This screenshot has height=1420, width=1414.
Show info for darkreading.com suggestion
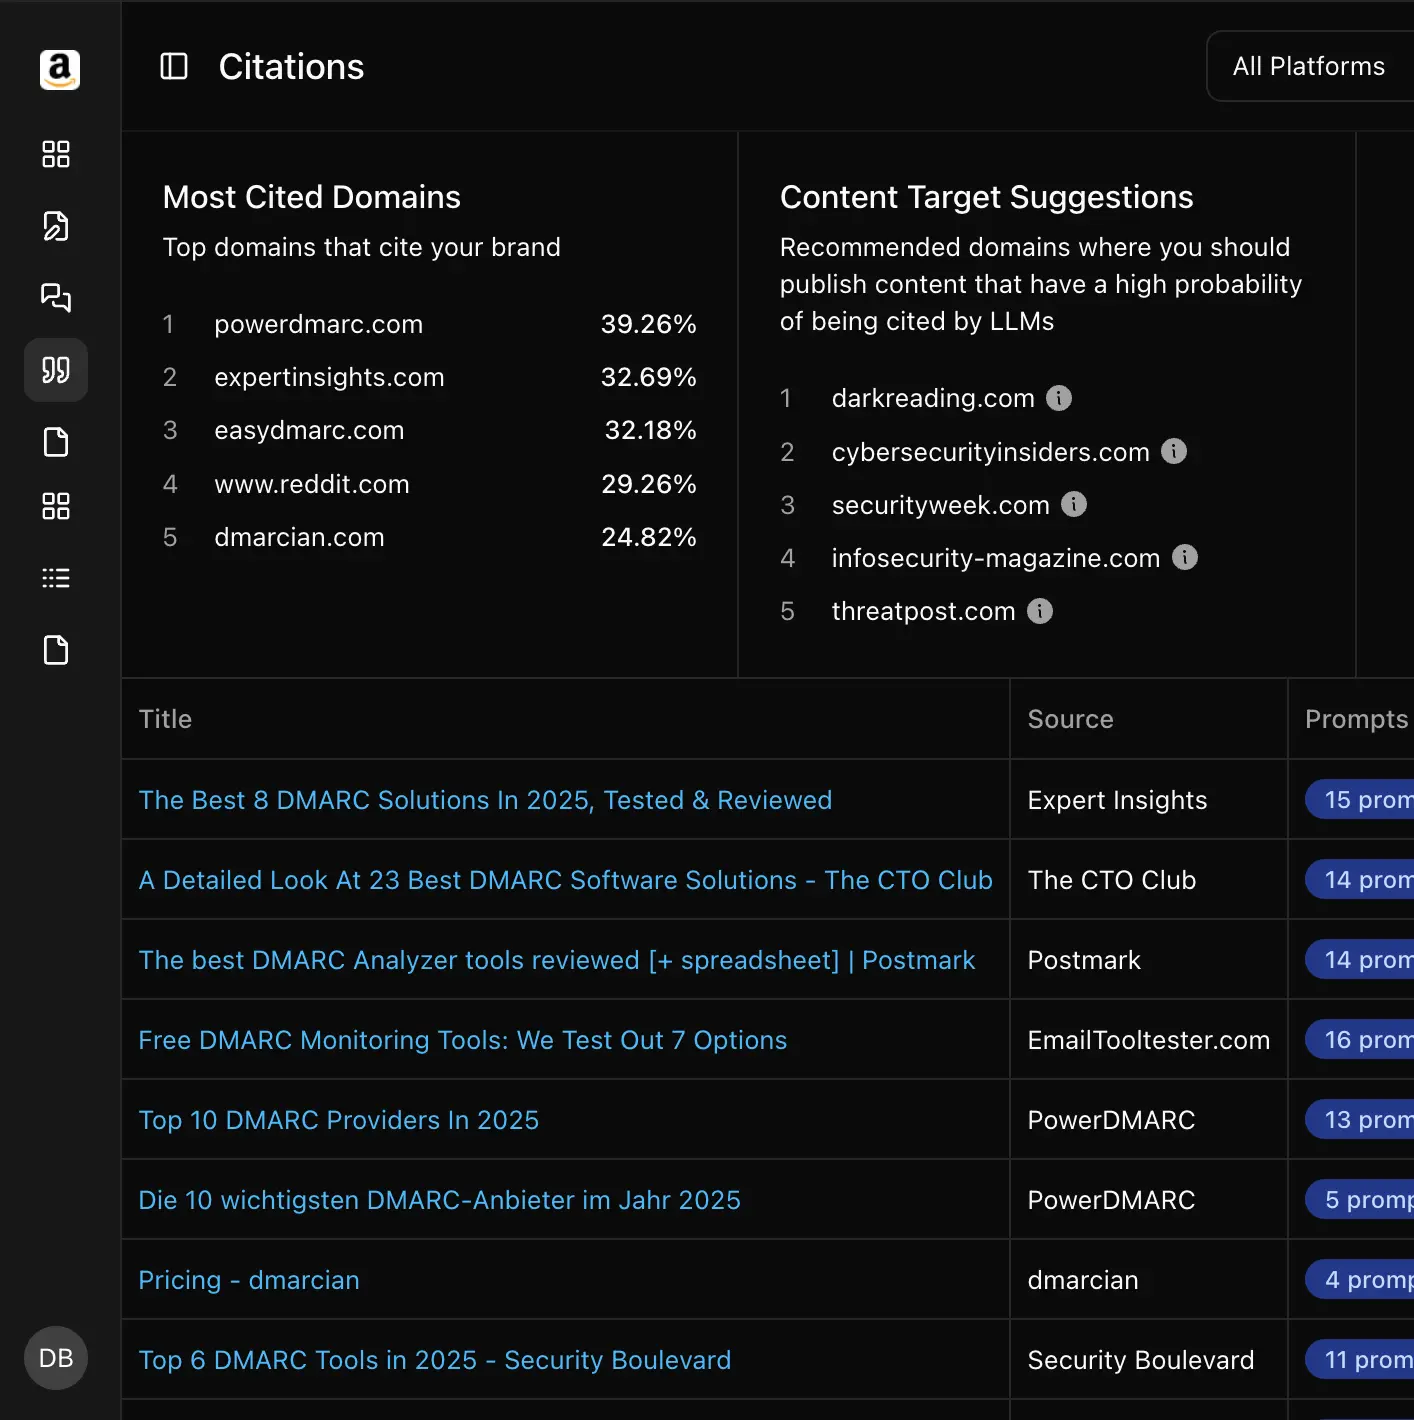[x=1059, y=398]
